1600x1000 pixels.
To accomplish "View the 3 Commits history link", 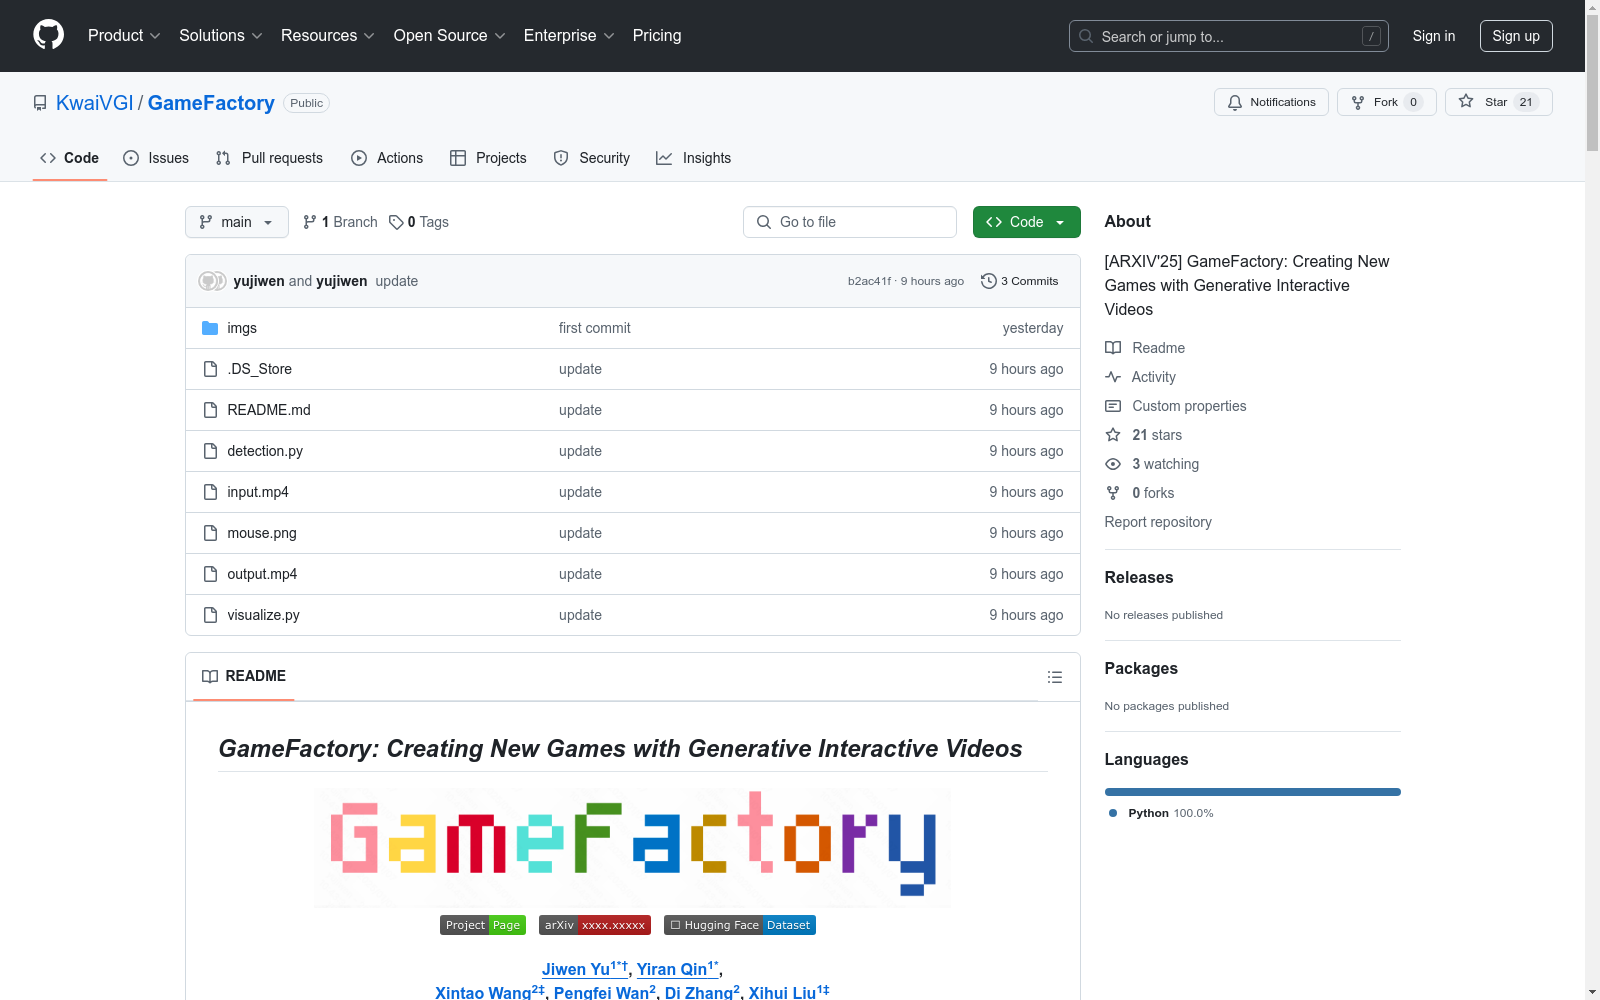I will [x=1020, y=281].
